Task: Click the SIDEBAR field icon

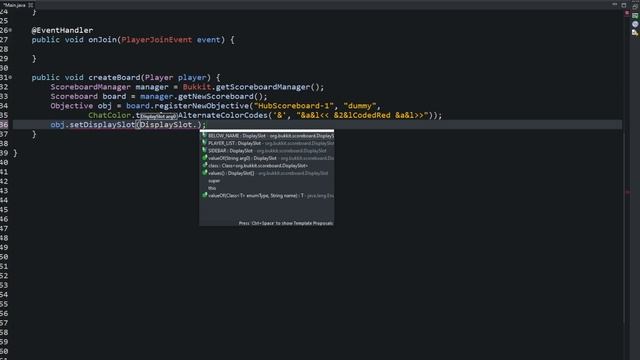Action: pyautogui.click(x=204, y=150)
